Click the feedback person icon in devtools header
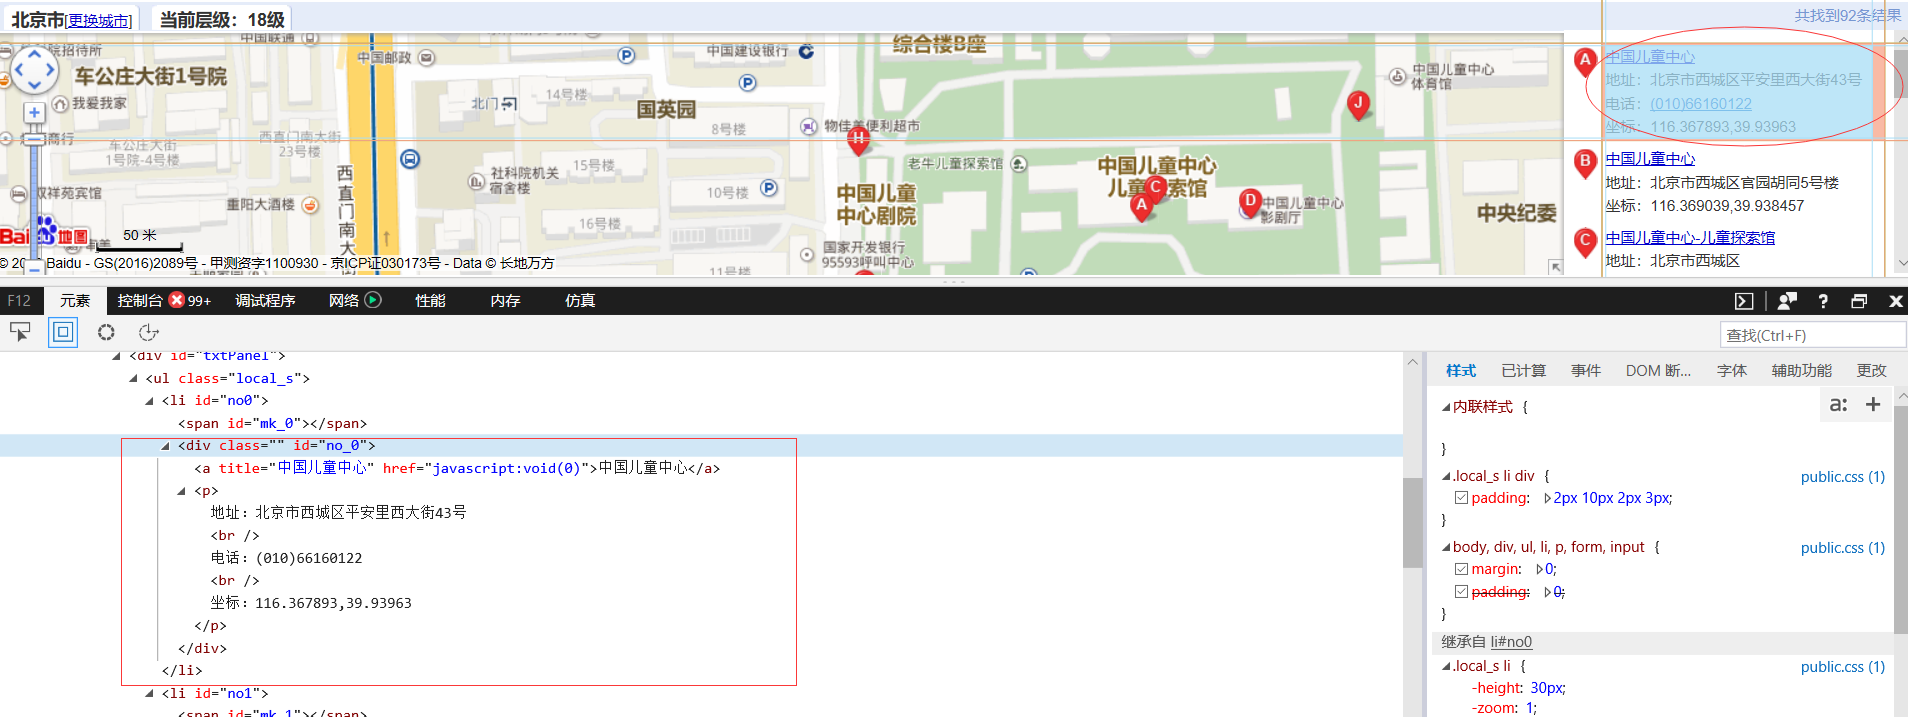This screenshot has width=1908, height=717. [x=1787, y=301]
